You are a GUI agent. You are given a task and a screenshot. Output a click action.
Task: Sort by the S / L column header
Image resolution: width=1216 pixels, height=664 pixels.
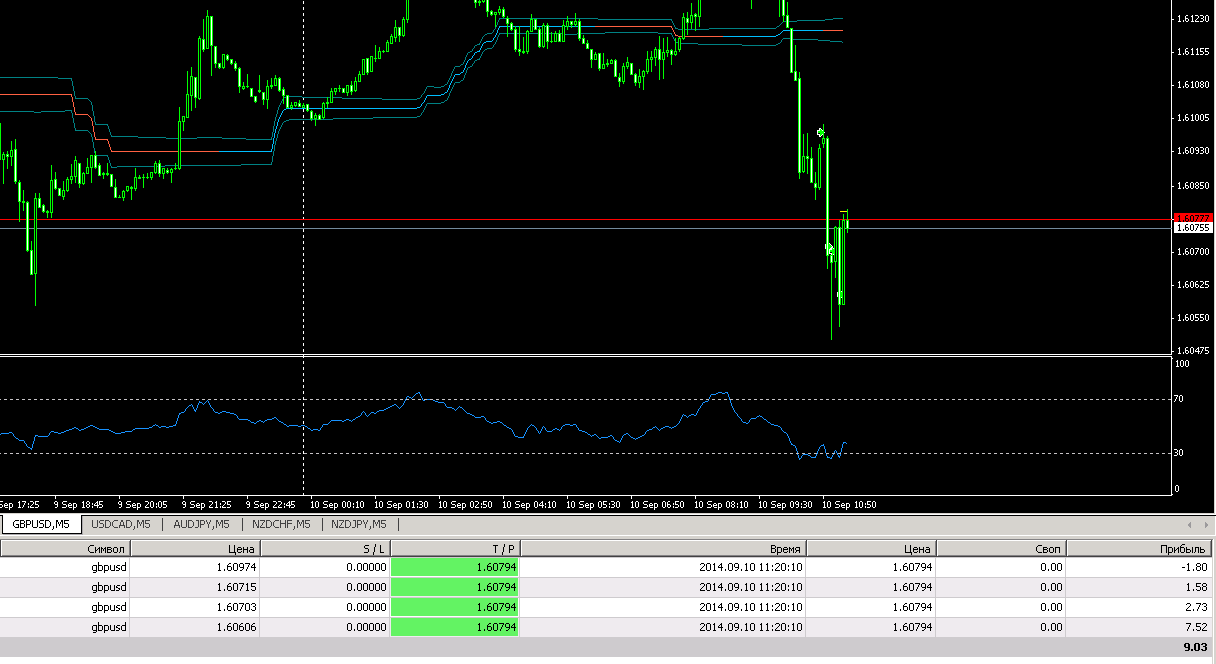(325, 548)
